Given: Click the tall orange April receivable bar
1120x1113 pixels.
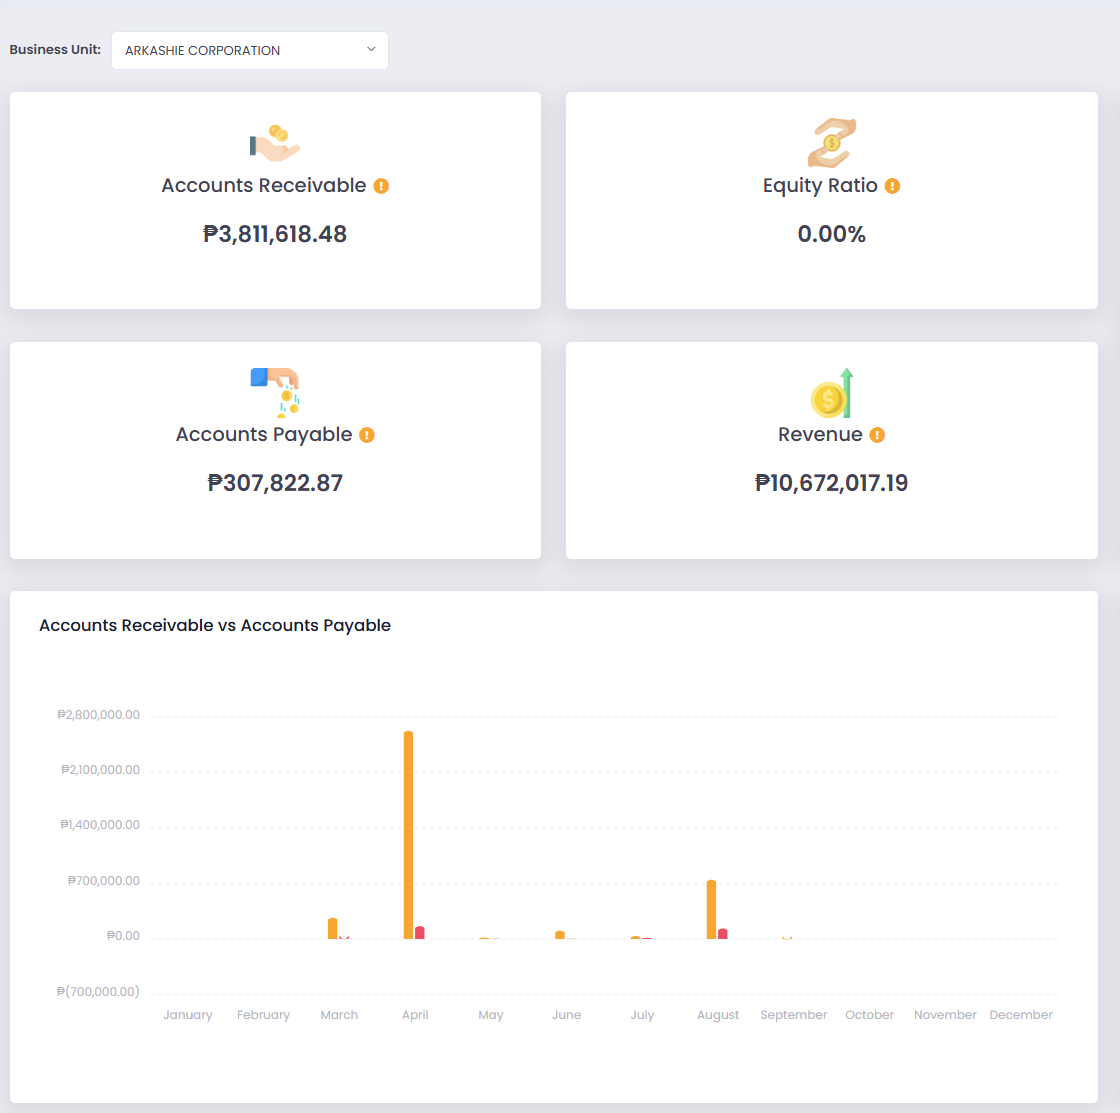Looking at the screenshot, I should (409, 834).
